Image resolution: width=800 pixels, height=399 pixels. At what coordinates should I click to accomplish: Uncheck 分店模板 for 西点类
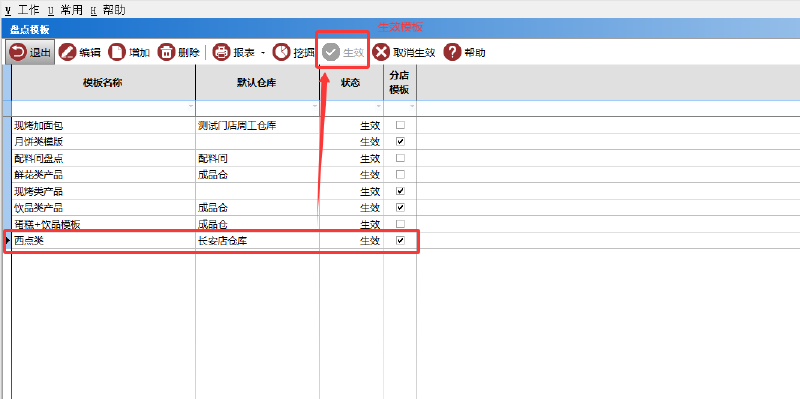[x=401, y=241]
